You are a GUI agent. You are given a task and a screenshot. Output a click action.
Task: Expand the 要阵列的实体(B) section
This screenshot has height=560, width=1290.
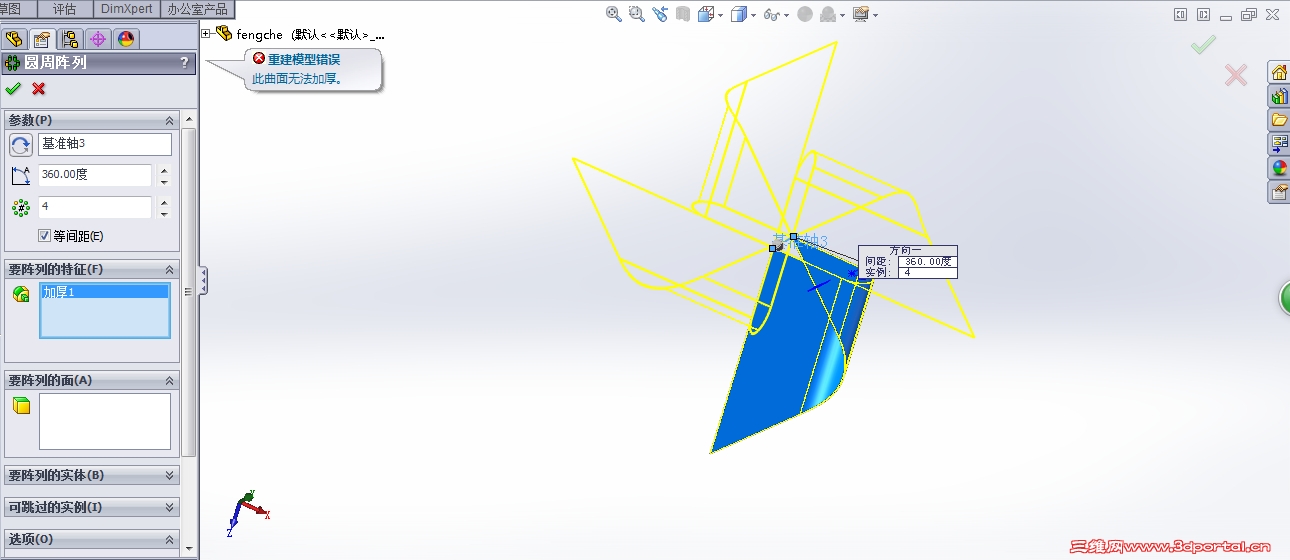click(169, 475)
